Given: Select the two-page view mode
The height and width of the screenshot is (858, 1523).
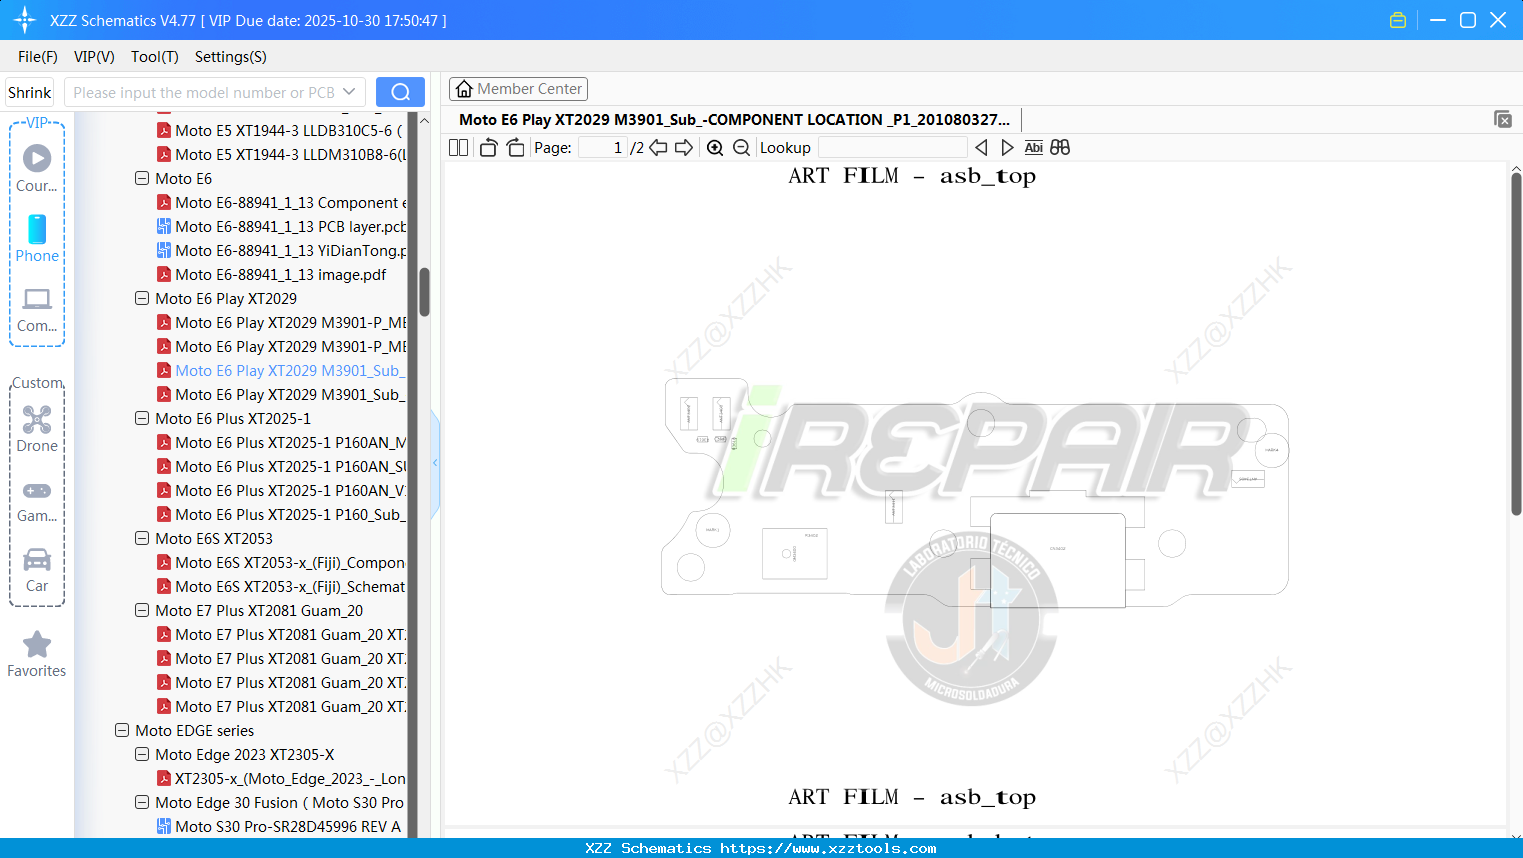Looking at the screenshot, I should (457, 147).
